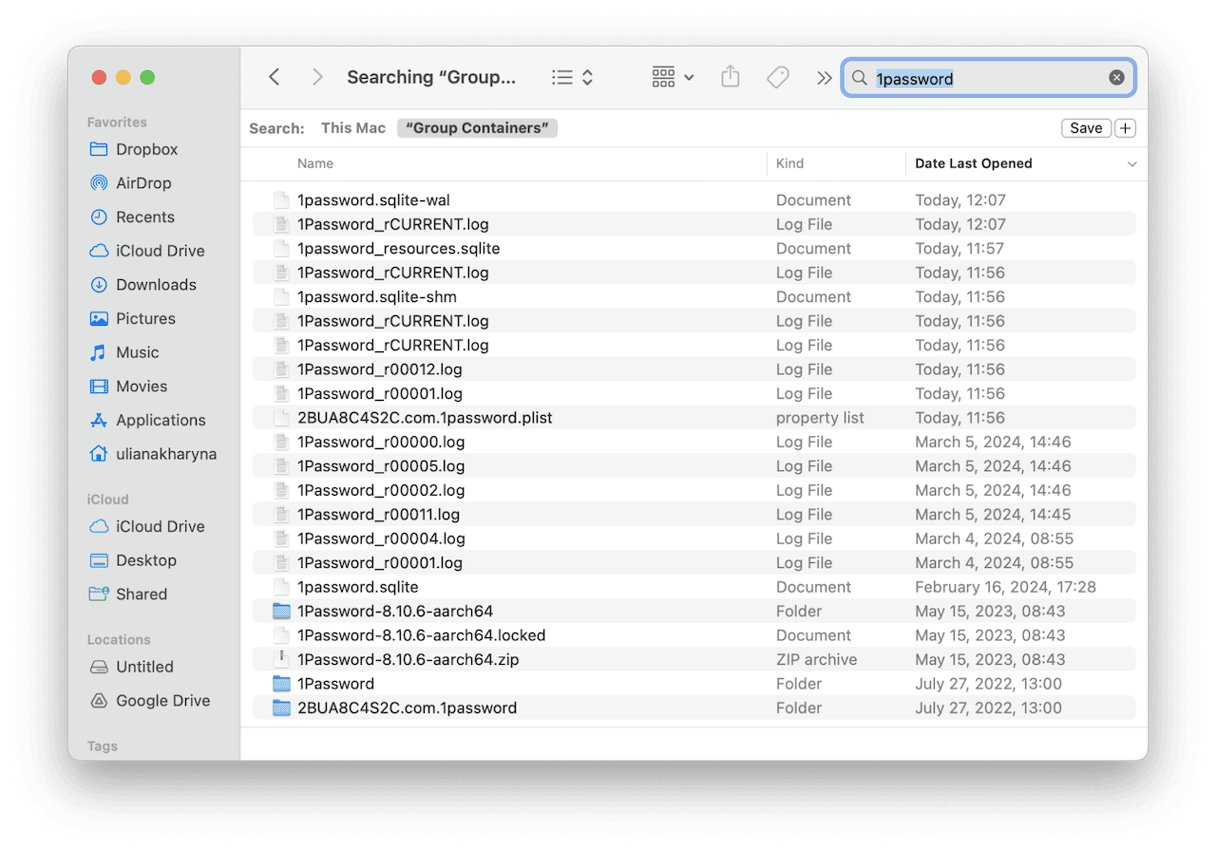Select the "Group Containers" search scope
This screenshot has height=850, width=1216.
[477, 128]
